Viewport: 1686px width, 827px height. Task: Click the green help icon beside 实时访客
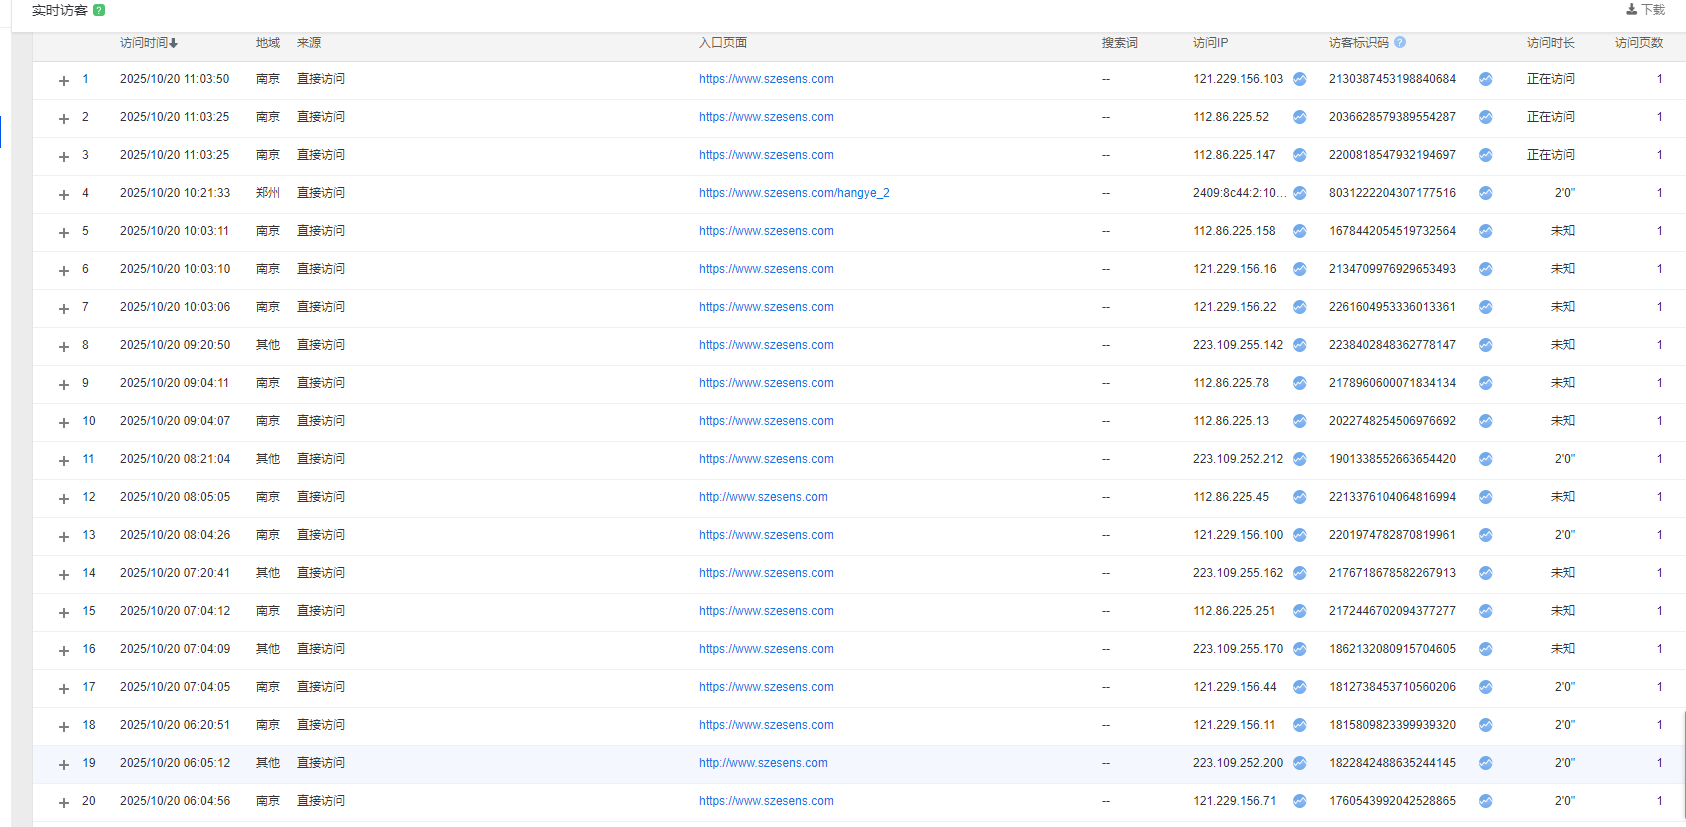click(99, 10)
